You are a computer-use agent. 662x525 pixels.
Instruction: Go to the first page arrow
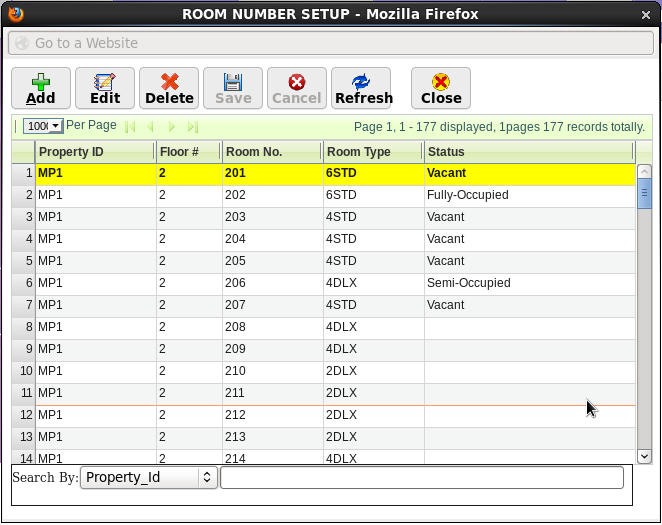130,127
